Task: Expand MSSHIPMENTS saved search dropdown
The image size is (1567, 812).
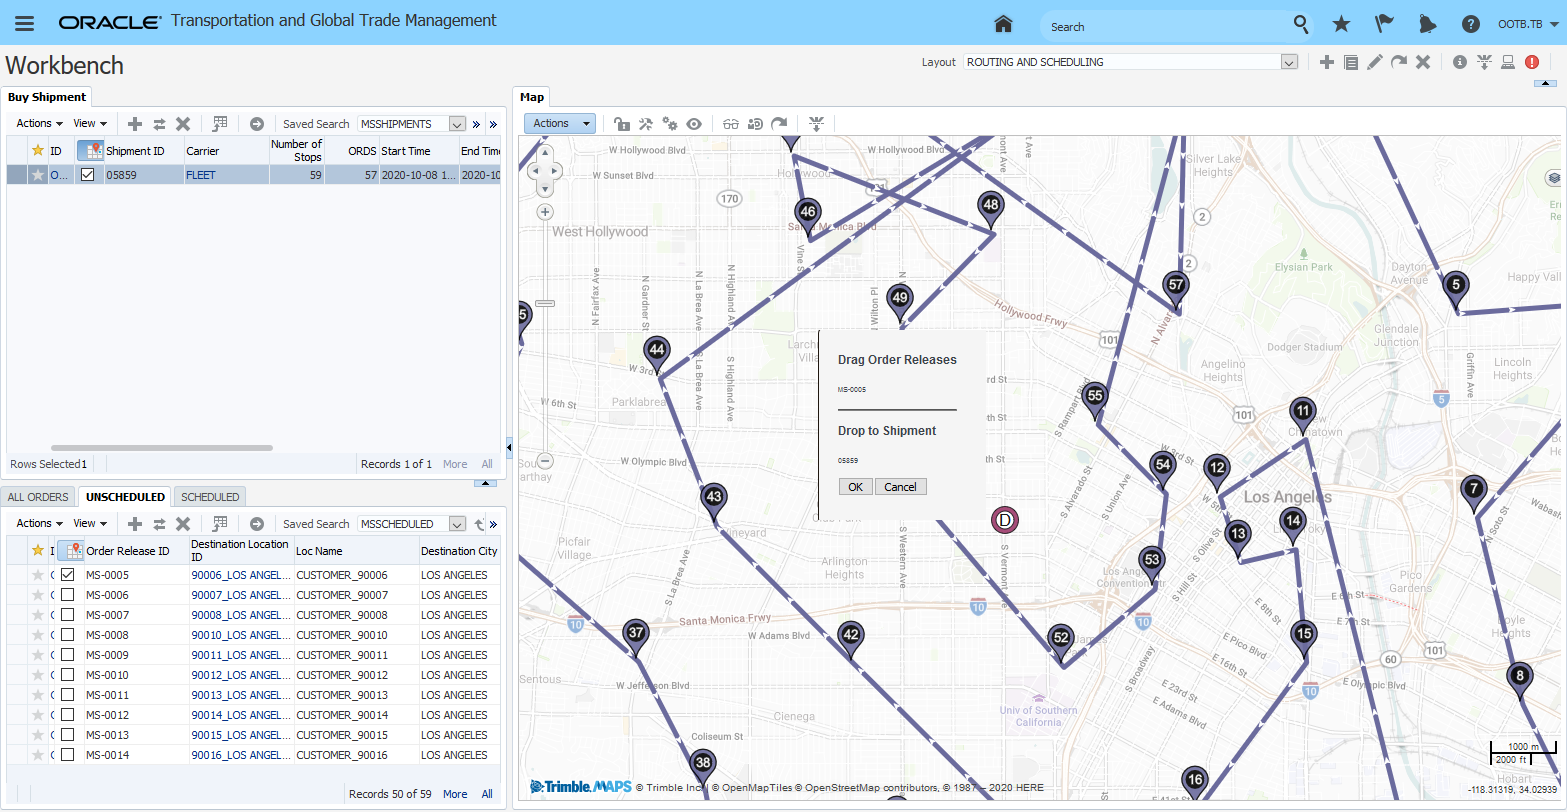Action: point(457,124)
